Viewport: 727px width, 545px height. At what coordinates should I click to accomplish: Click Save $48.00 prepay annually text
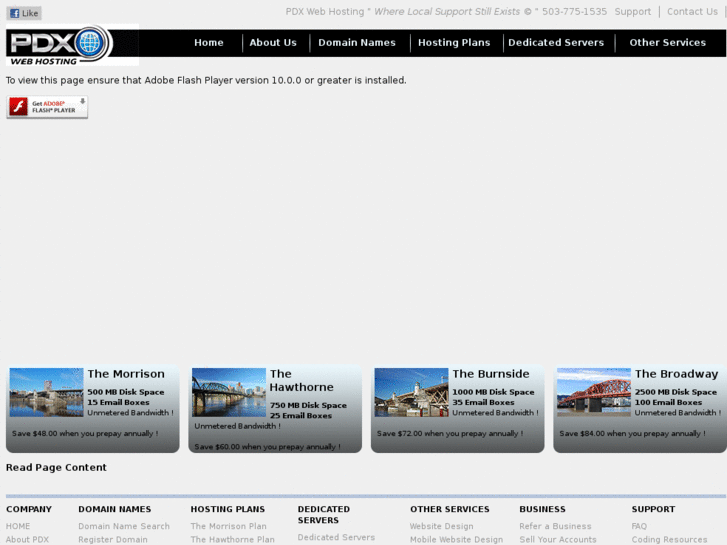click(x=85, y=433)
